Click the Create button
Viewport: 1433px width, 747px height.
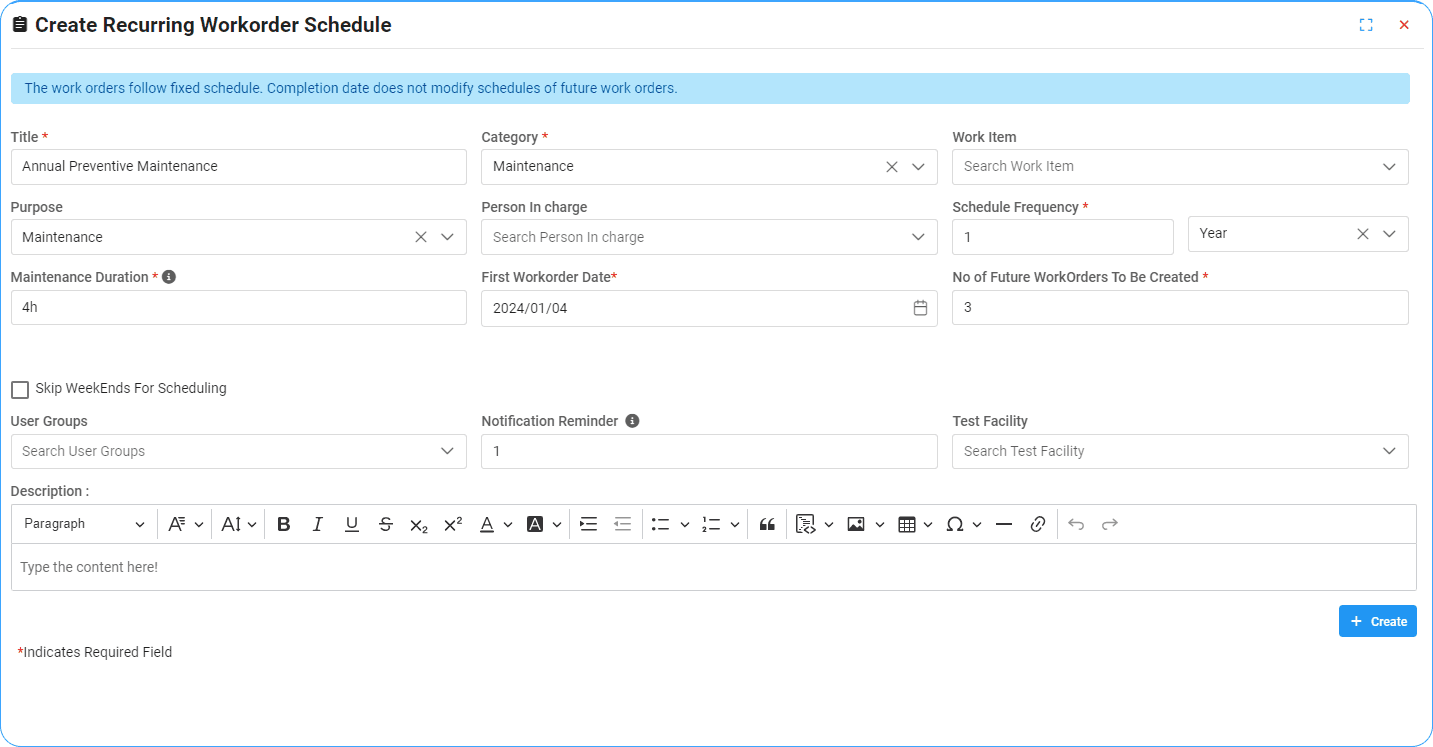pyautogui.click(x=1378, y=621)
